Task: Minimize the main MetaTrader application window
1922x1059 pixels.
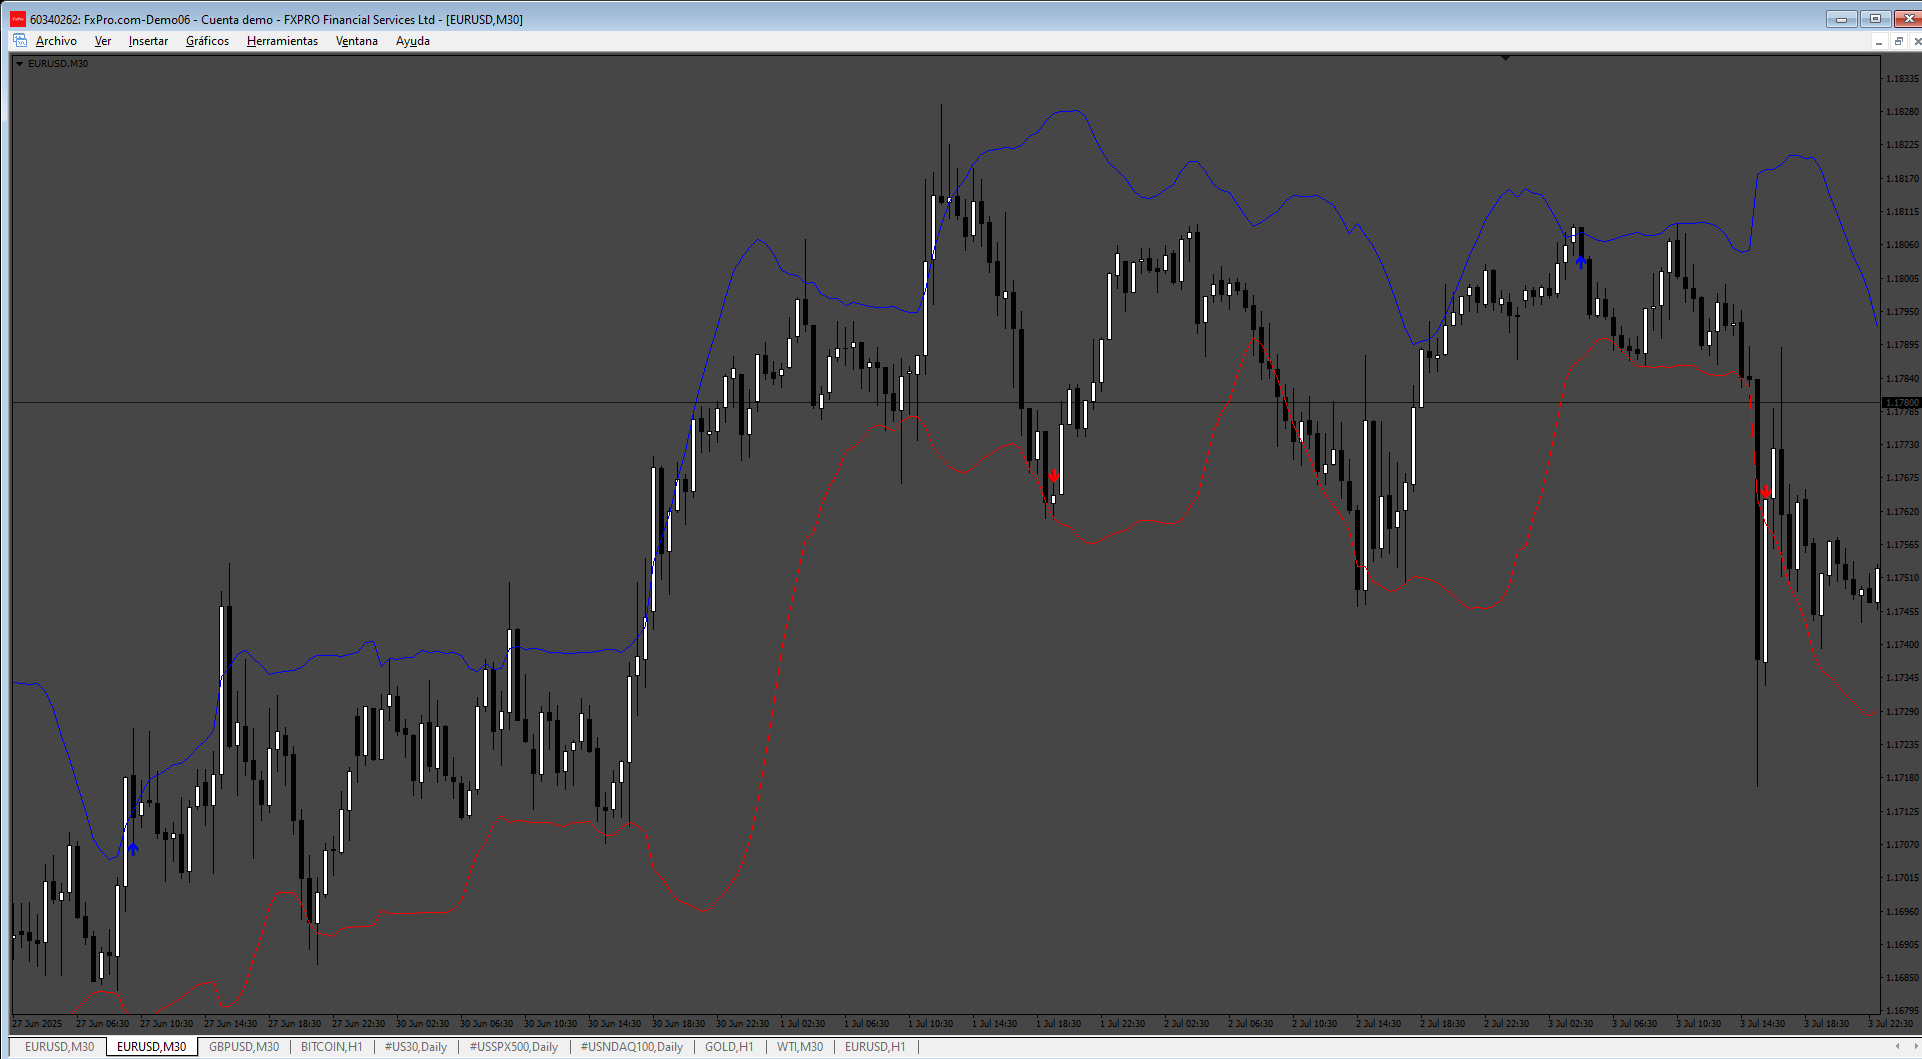Action: (1841, 19)
